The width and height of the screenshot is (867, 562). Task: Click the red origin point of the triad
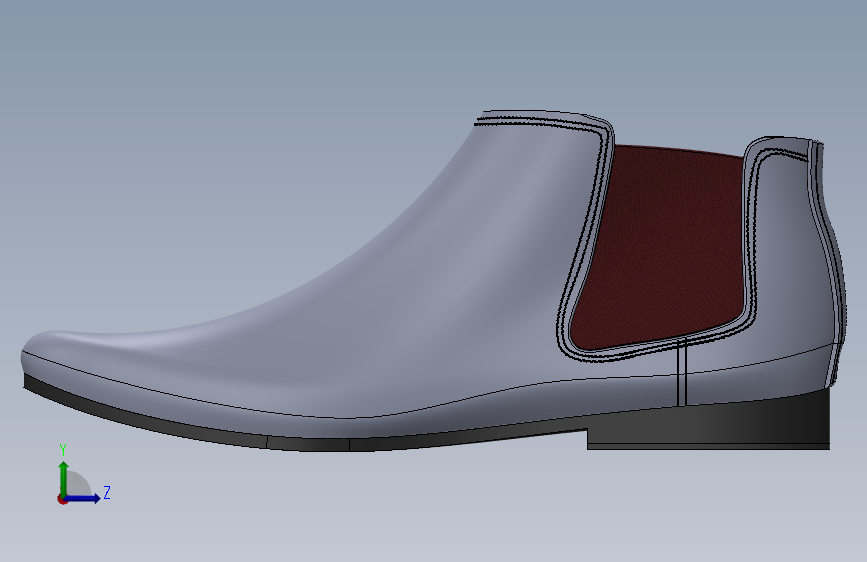click(x=62, y=499)
